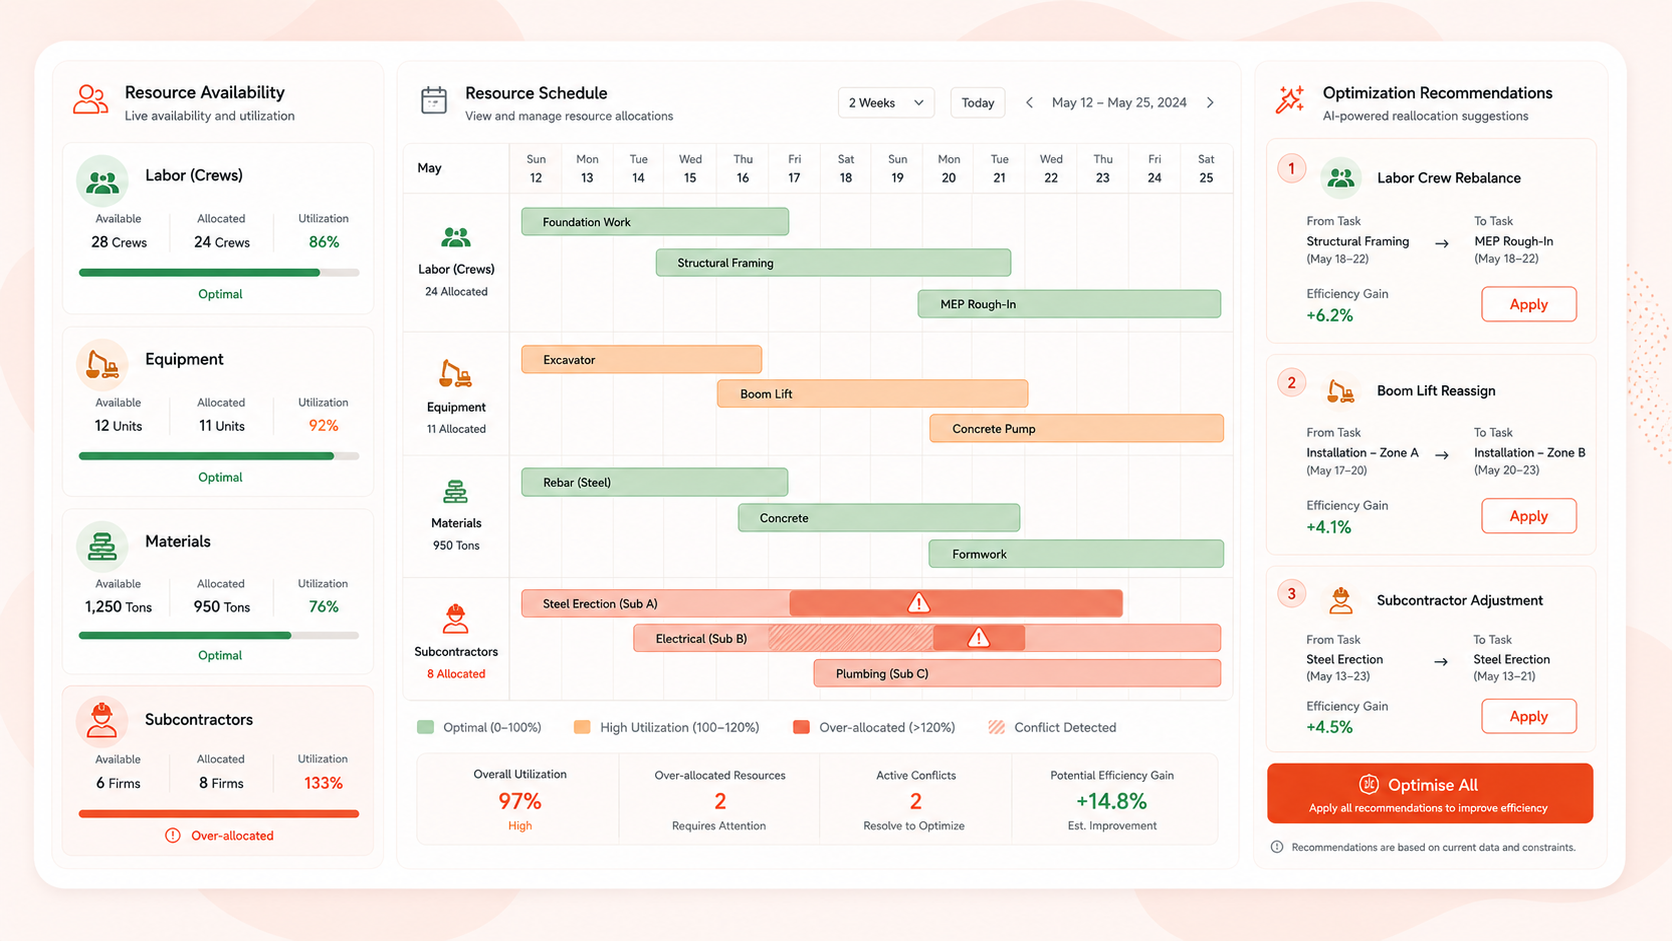
Task: Click the +6.2% efficiency gain value
Action: click(x=1329, y=315)
